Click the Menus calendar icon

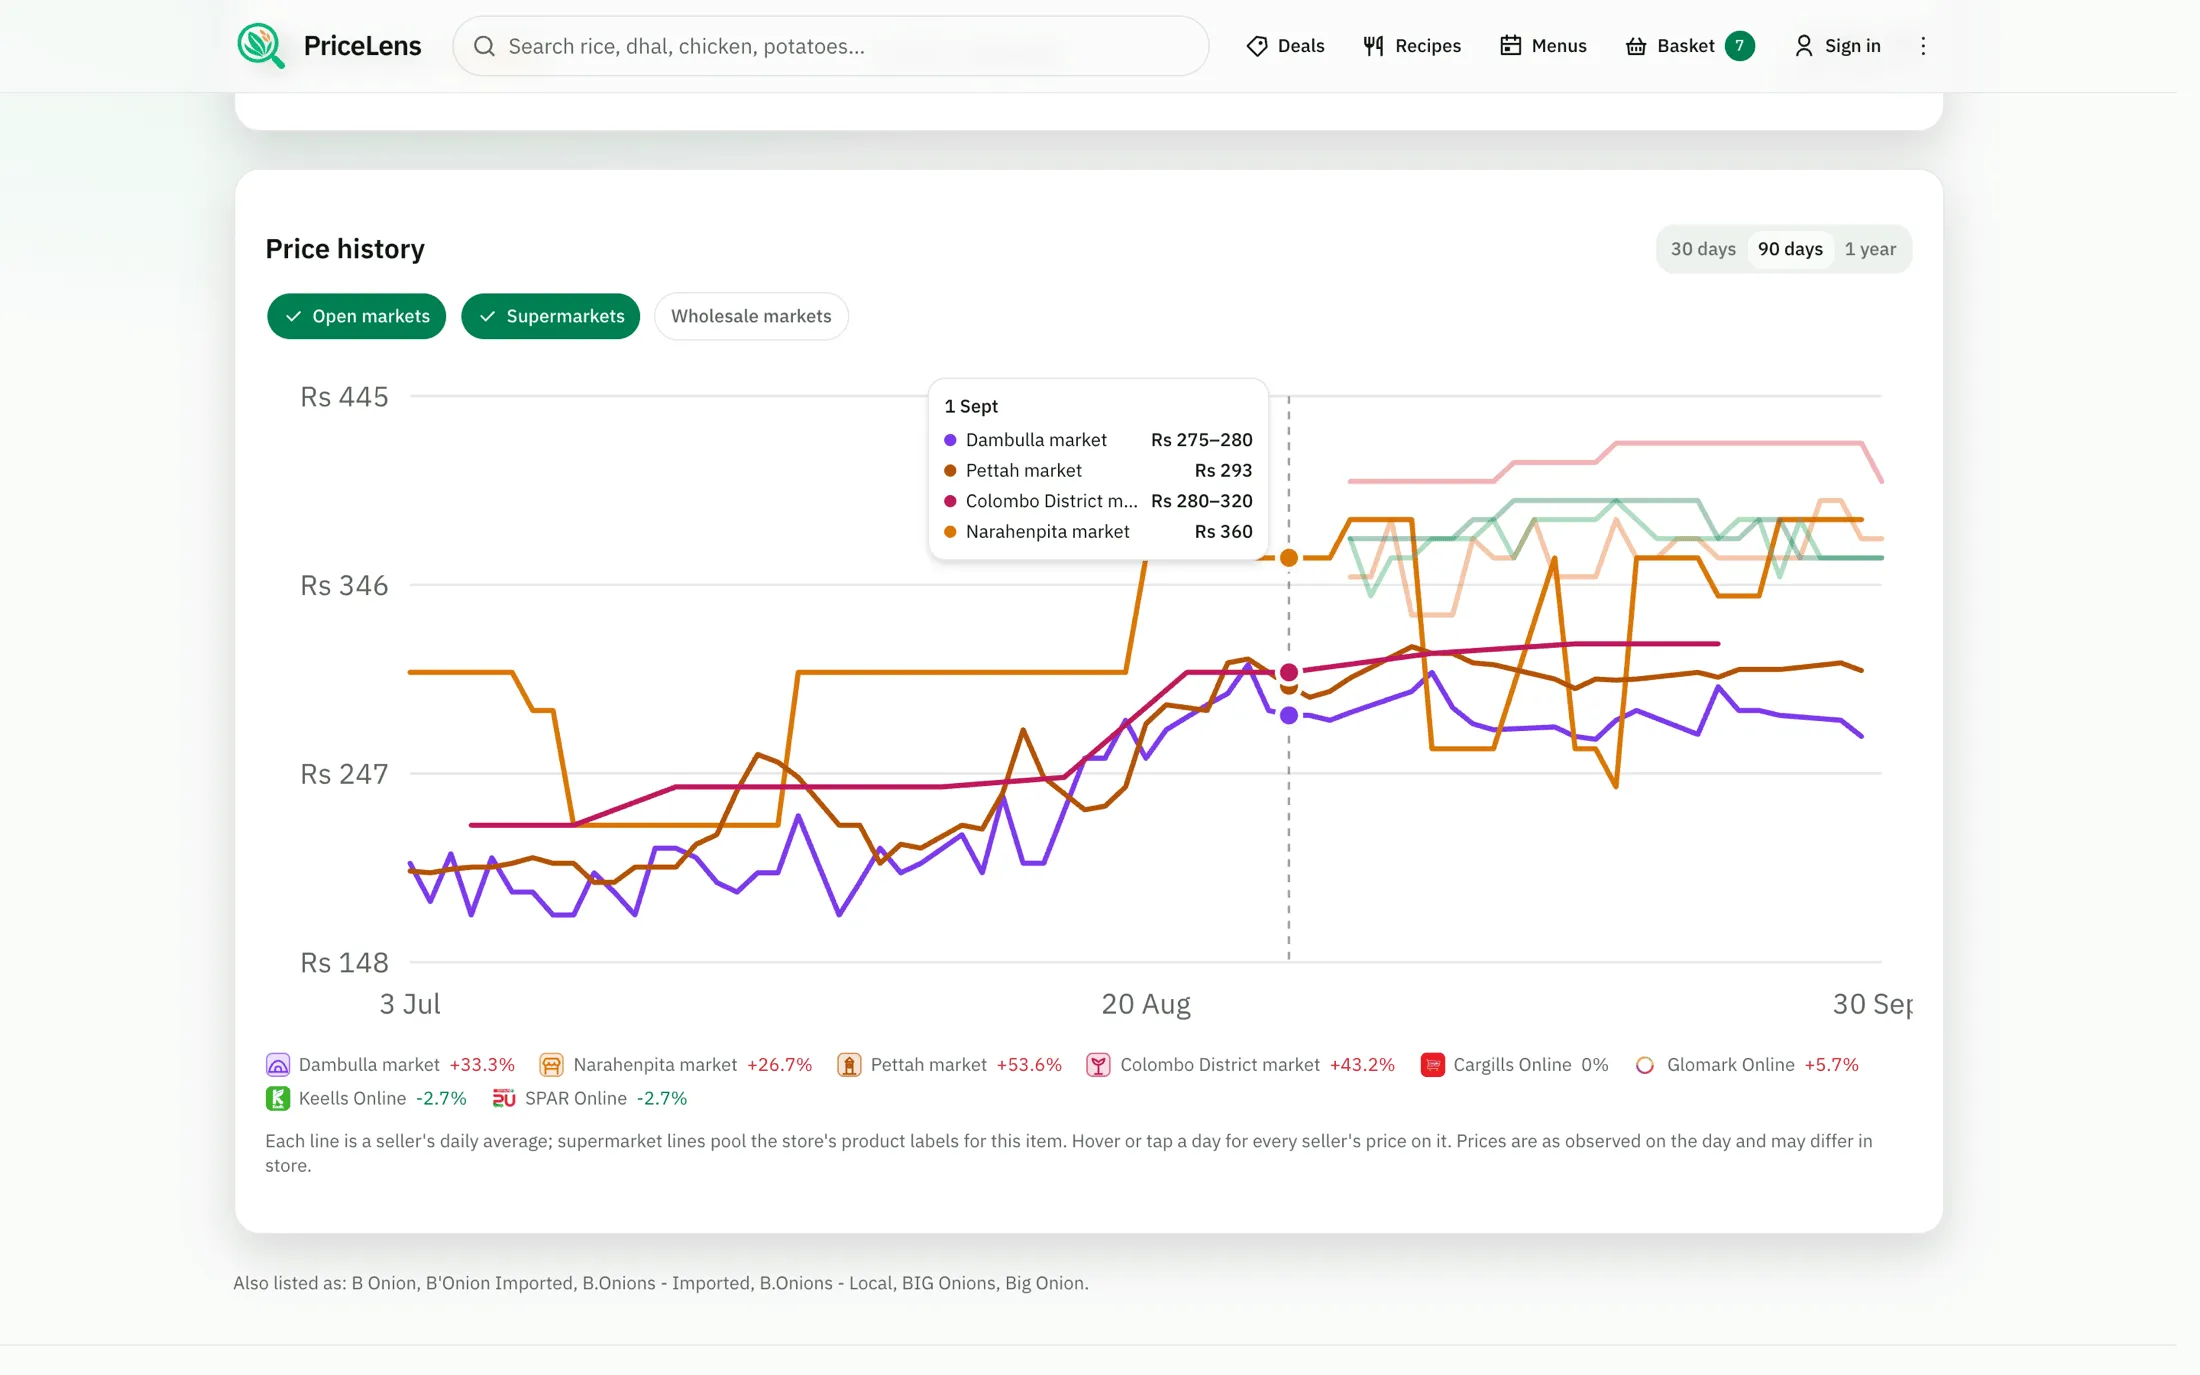[x=1510, y=46]
